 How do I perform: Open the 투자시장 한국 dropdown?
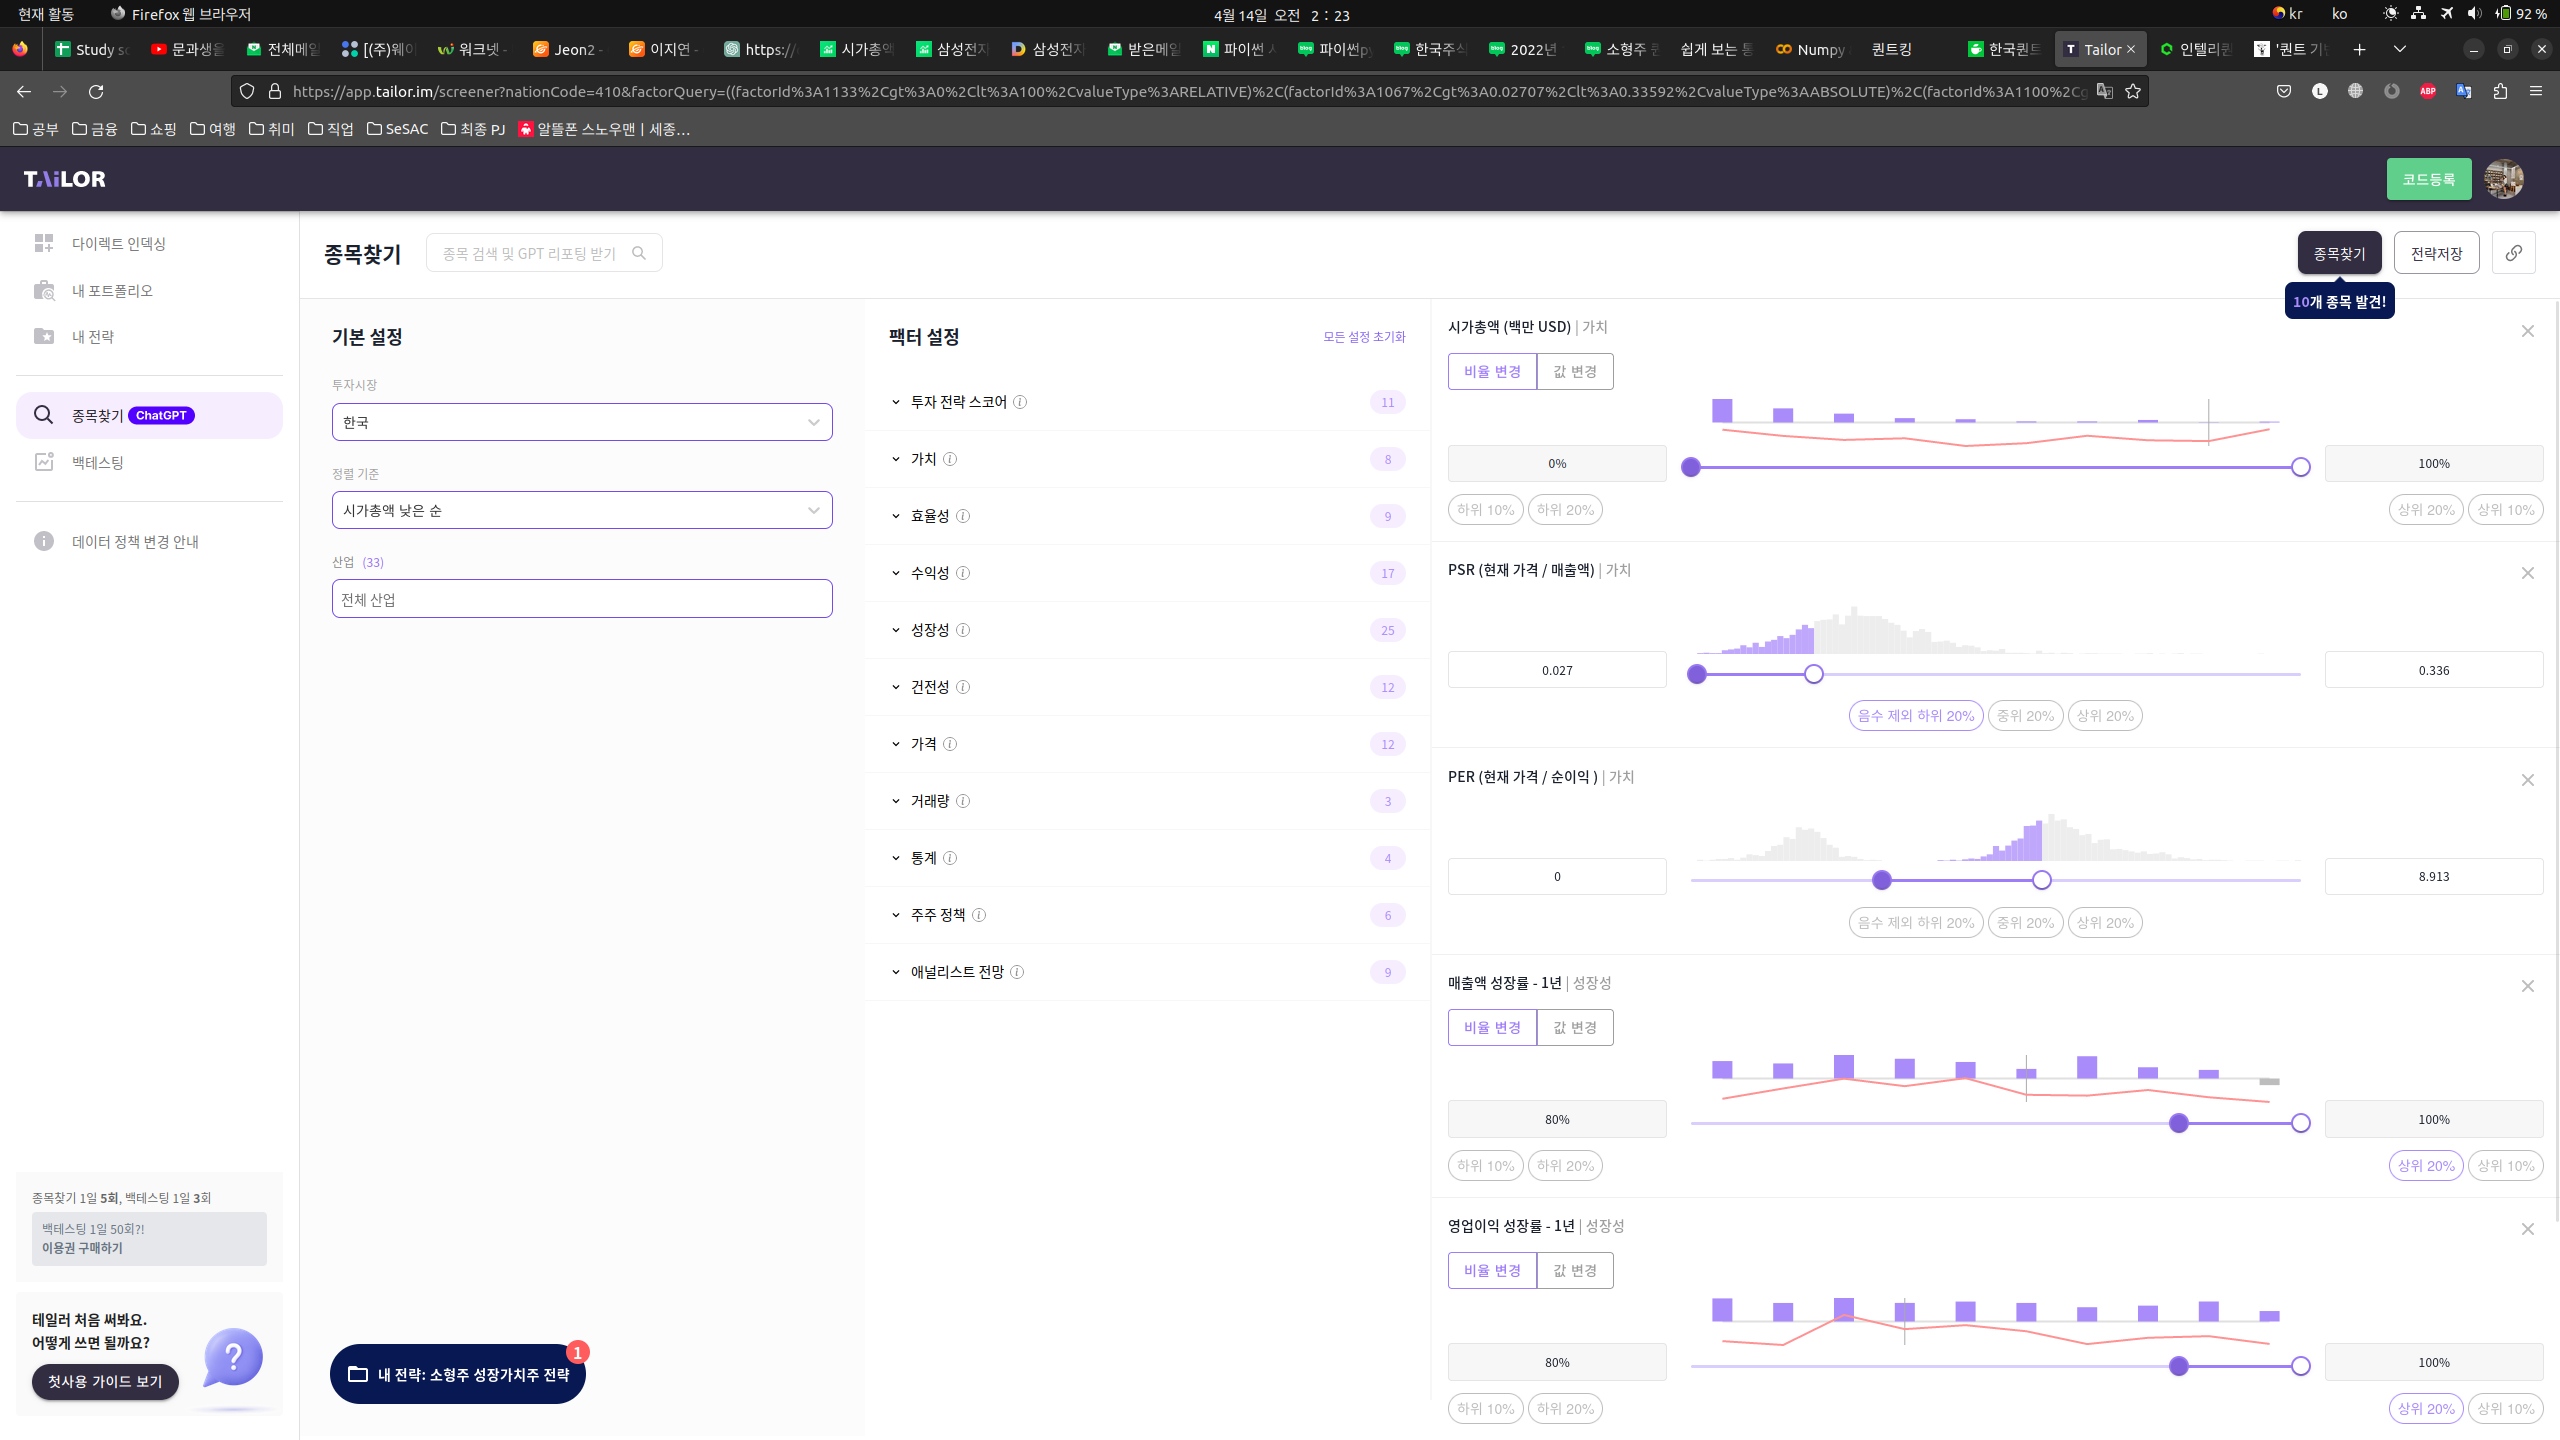coord(581,422)
